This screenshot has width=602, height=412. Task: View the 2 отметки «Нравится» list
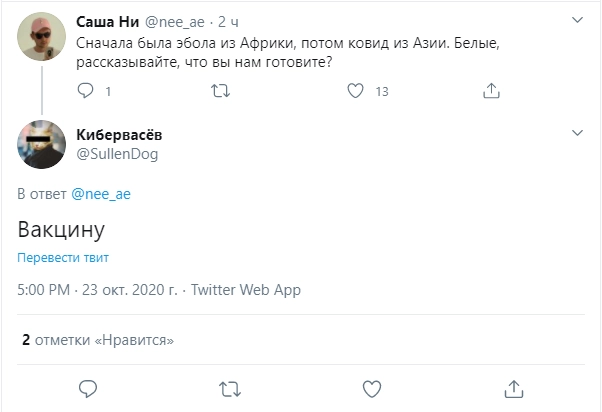[98, 340]
